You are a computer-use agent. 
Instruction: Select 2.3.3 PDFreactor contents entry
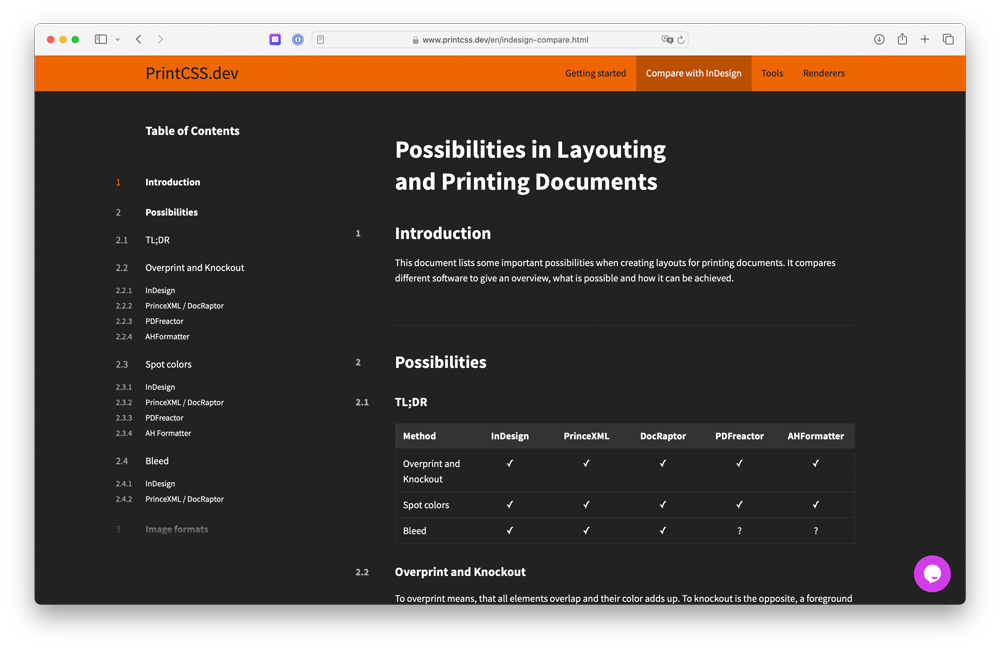point(165,418)
